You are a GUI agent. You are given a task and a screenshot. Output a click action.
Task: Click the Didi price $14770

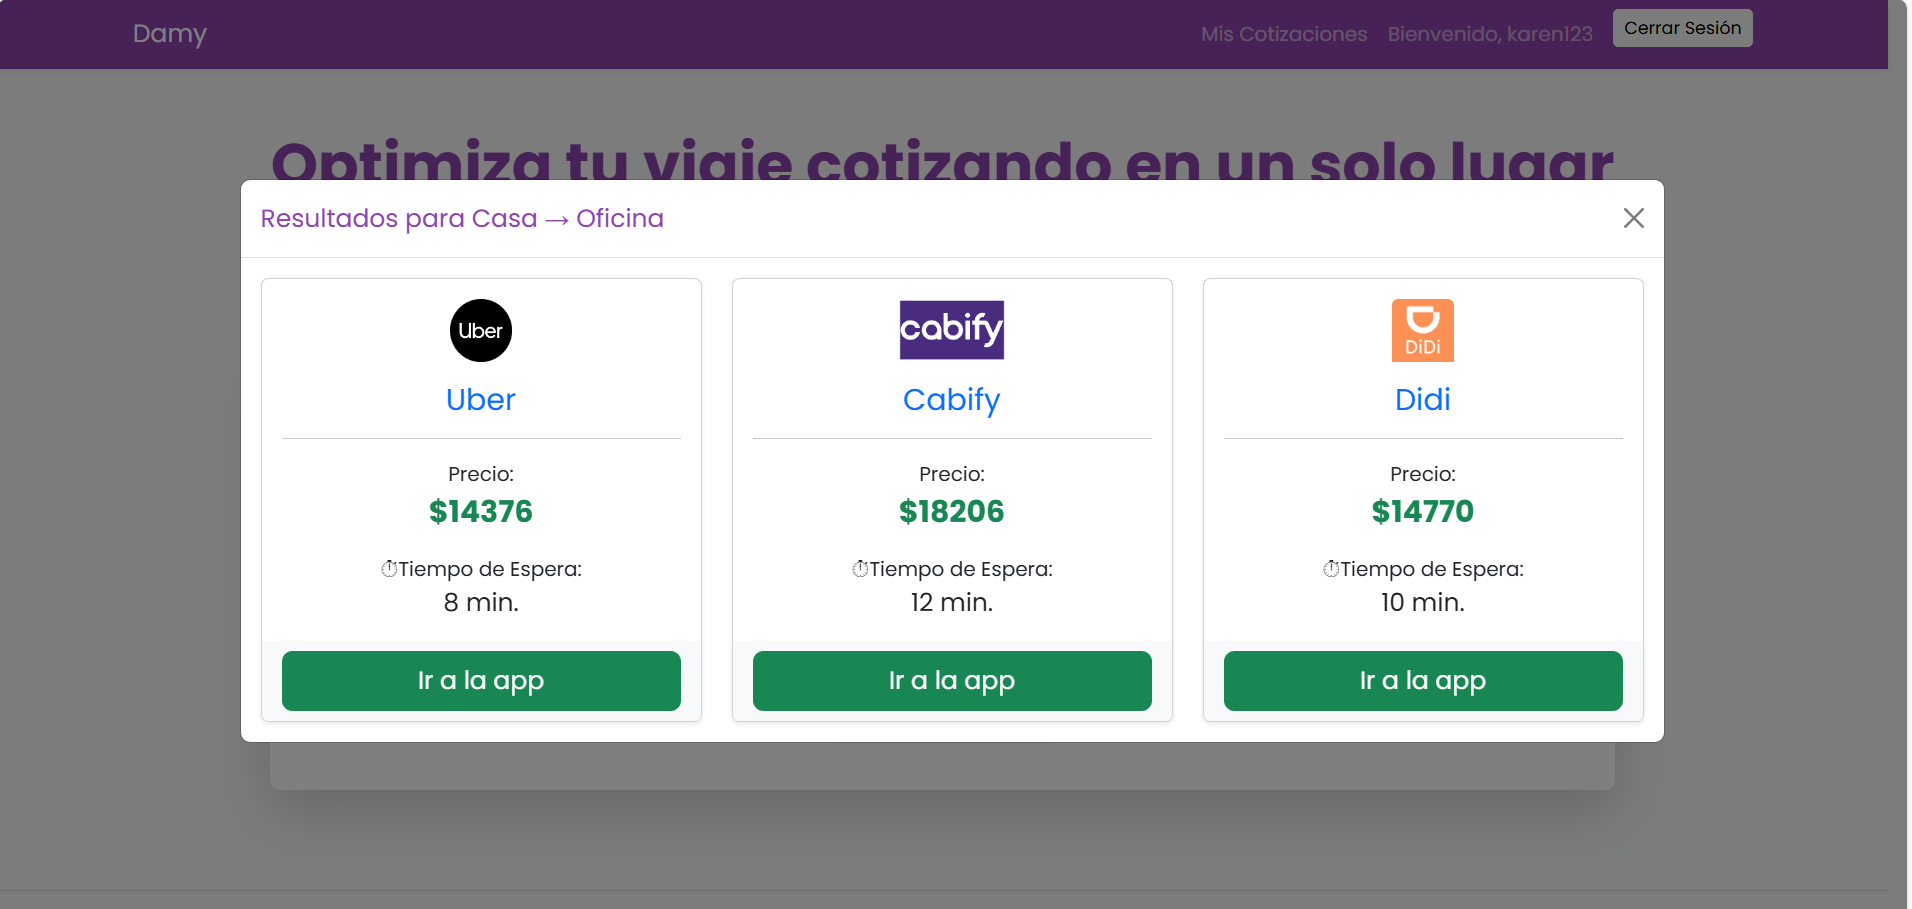tap(1423, 512)
